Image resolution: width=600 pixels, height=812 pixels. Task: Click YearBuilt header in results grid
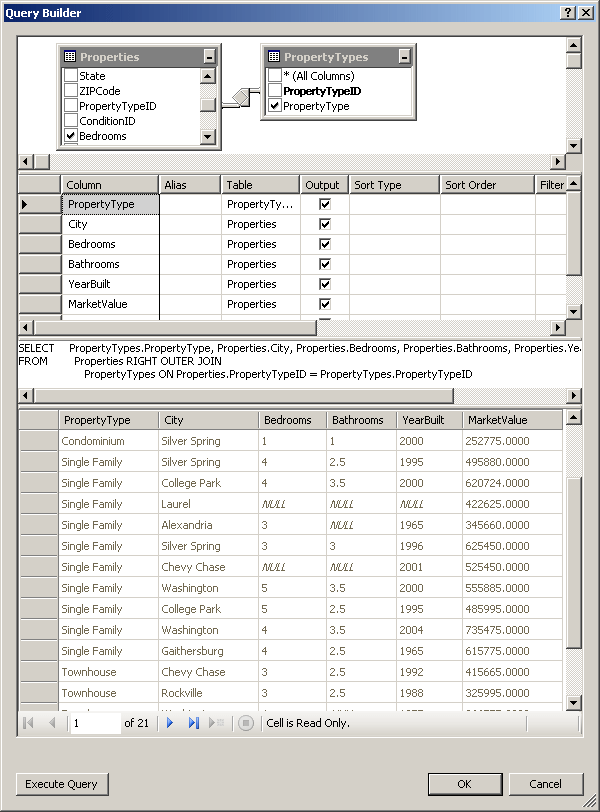pos(429,420)
